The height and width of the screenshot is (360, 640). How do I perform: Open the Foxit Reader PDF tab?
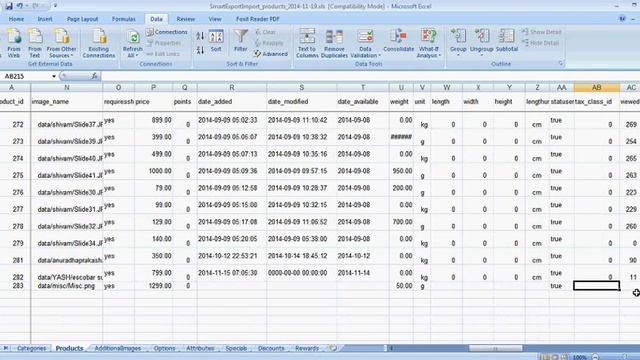258,19
